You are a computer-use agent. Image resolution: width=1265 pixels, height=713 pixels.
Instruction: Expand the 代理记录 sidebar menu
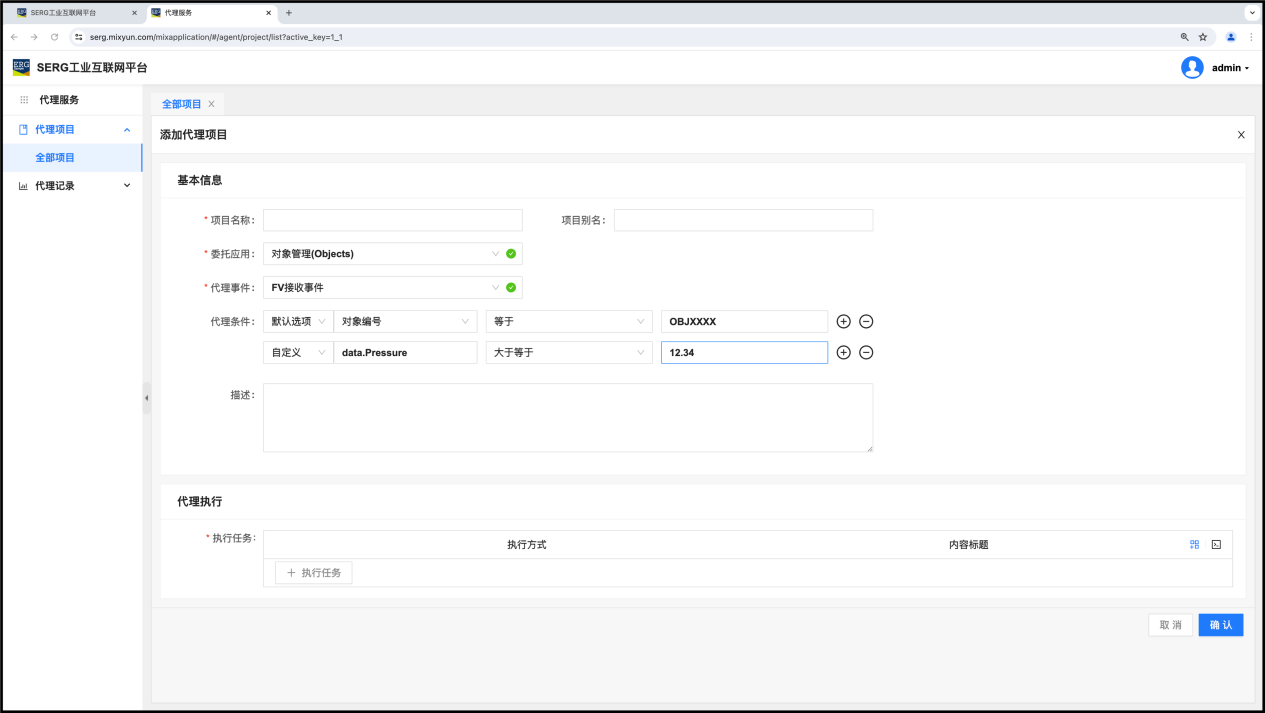click(x=76, y=185)
